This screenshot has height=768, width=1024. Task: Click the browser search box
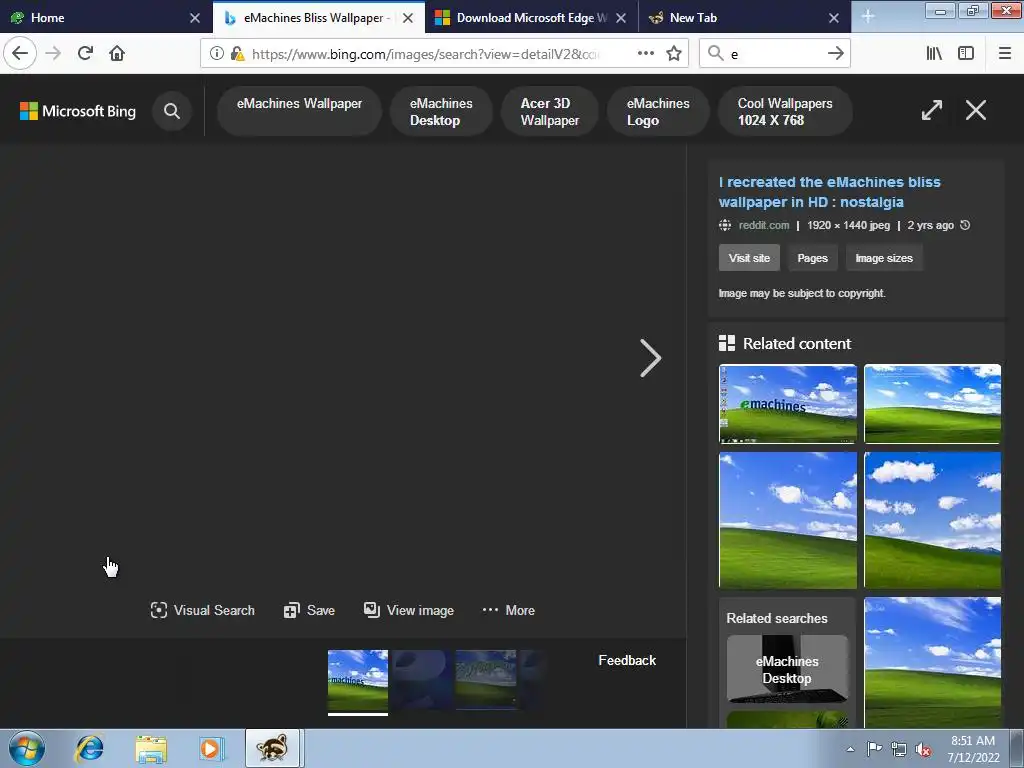point(774,54)
